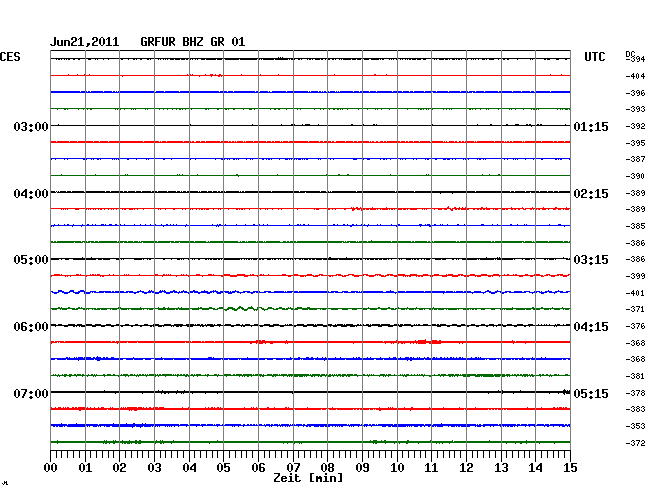Click minute label 01 on time axis
The width and height of the screenshot is (650, 494).
(85, 468)
